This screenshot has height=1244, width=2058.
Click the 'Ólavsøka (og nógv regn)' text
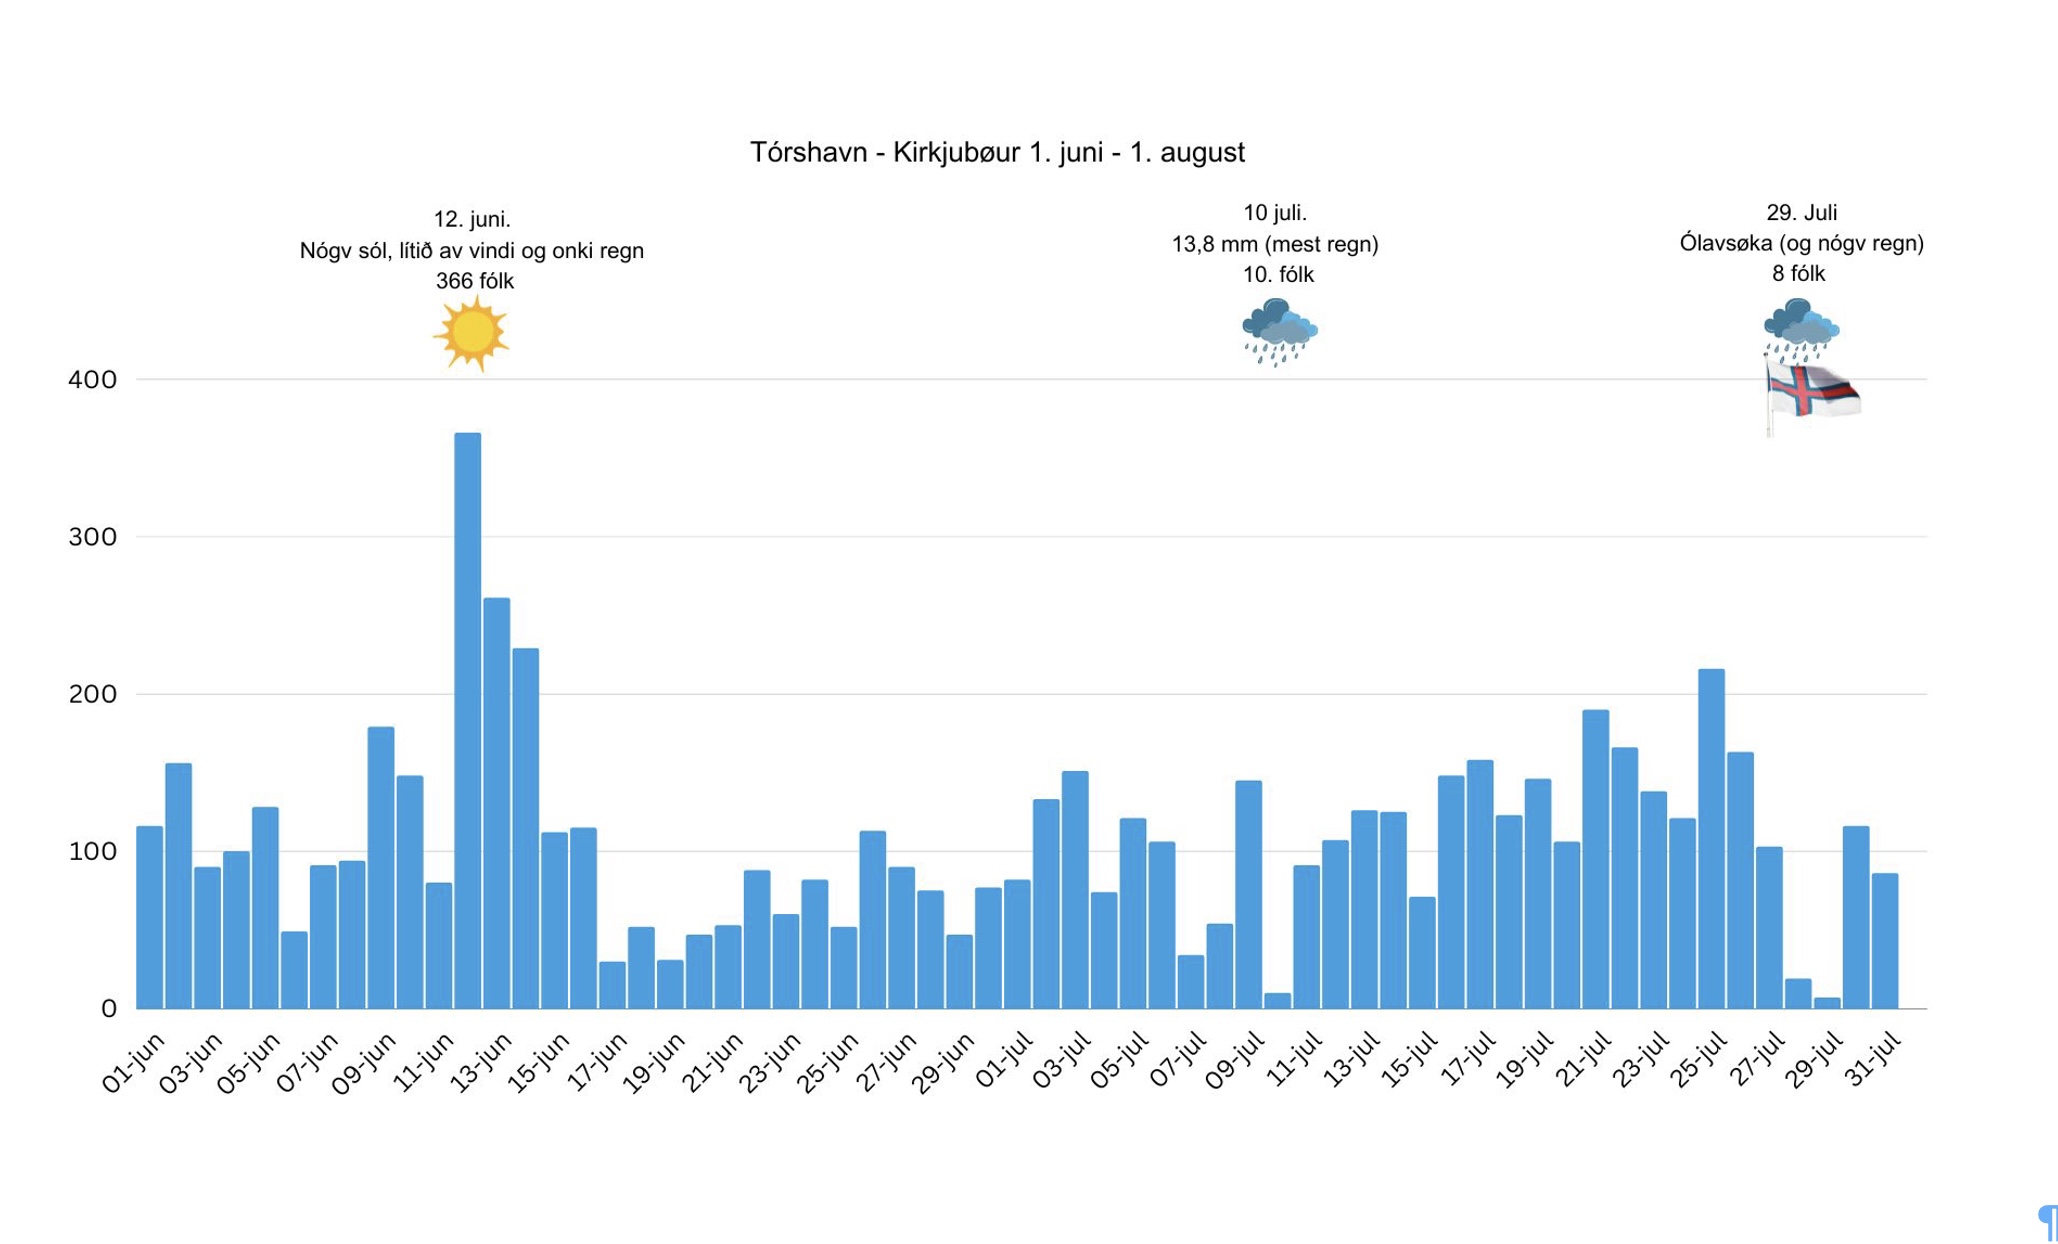[x=1801, y=243]
